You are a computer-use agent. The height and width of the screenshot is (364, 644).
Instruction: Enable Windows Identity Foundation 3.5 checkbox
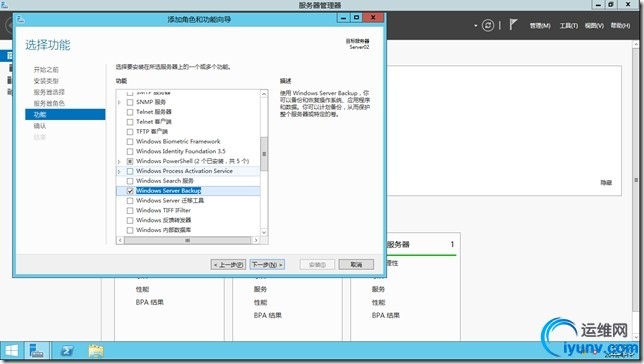(x=130, y=151)
